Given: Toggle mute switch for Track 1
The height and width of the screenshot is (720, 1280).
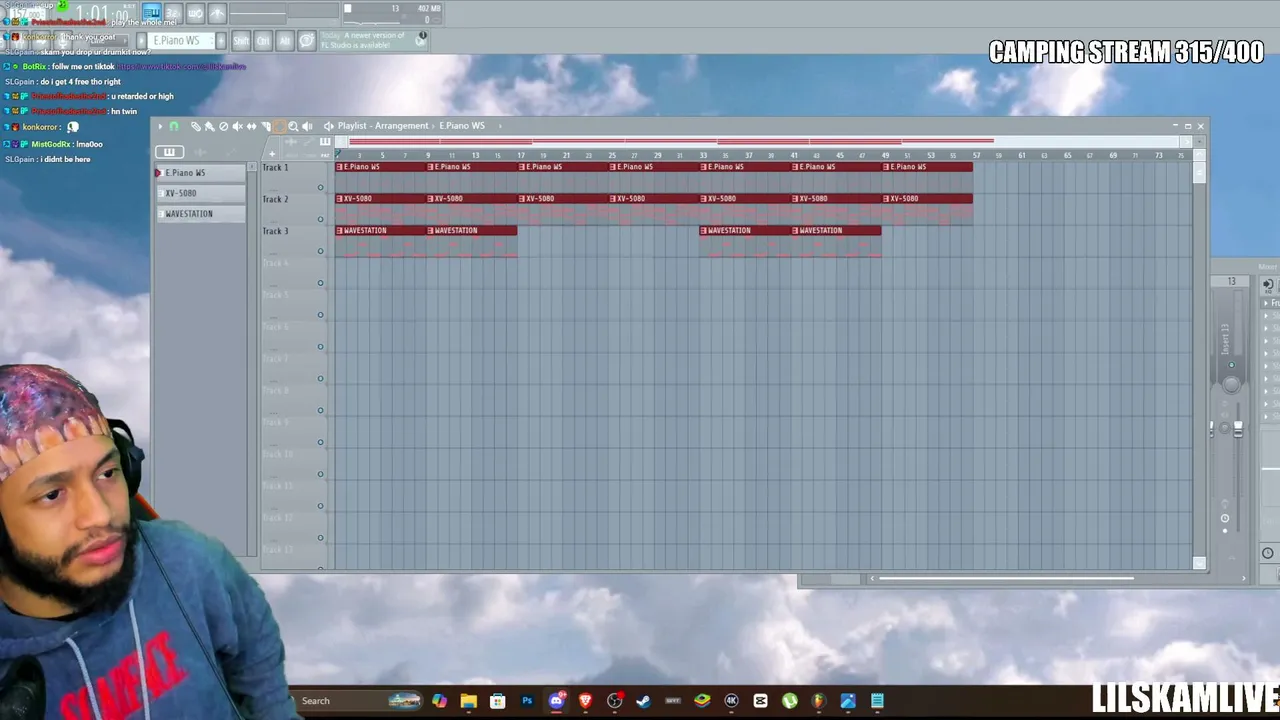Looking at the screenshot, I should coord(321,187).
